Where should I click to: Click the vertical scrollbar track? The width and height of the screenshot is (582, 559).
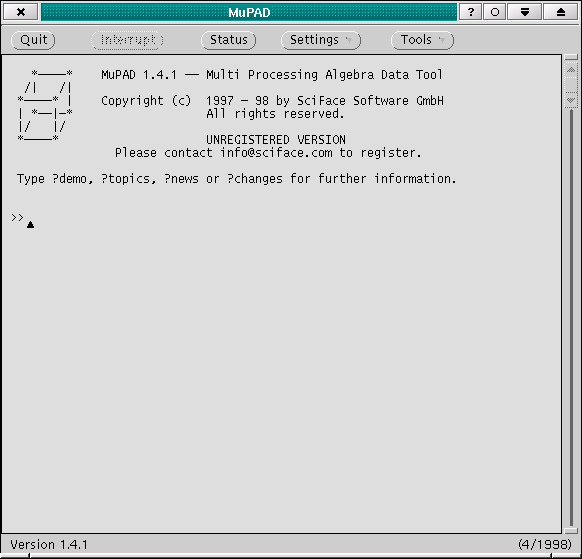(571, 319)
